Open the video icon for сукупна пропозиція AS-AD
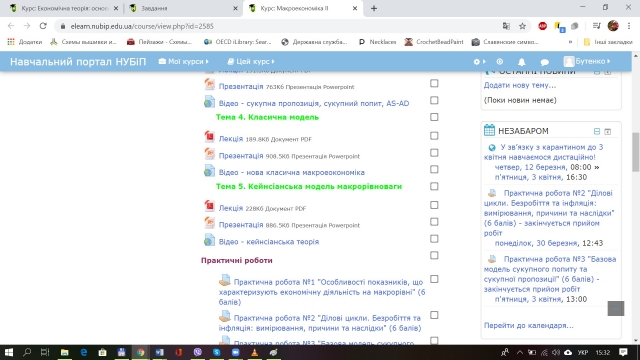This screenshot has height=360, width=640. [x=209, y=102]
